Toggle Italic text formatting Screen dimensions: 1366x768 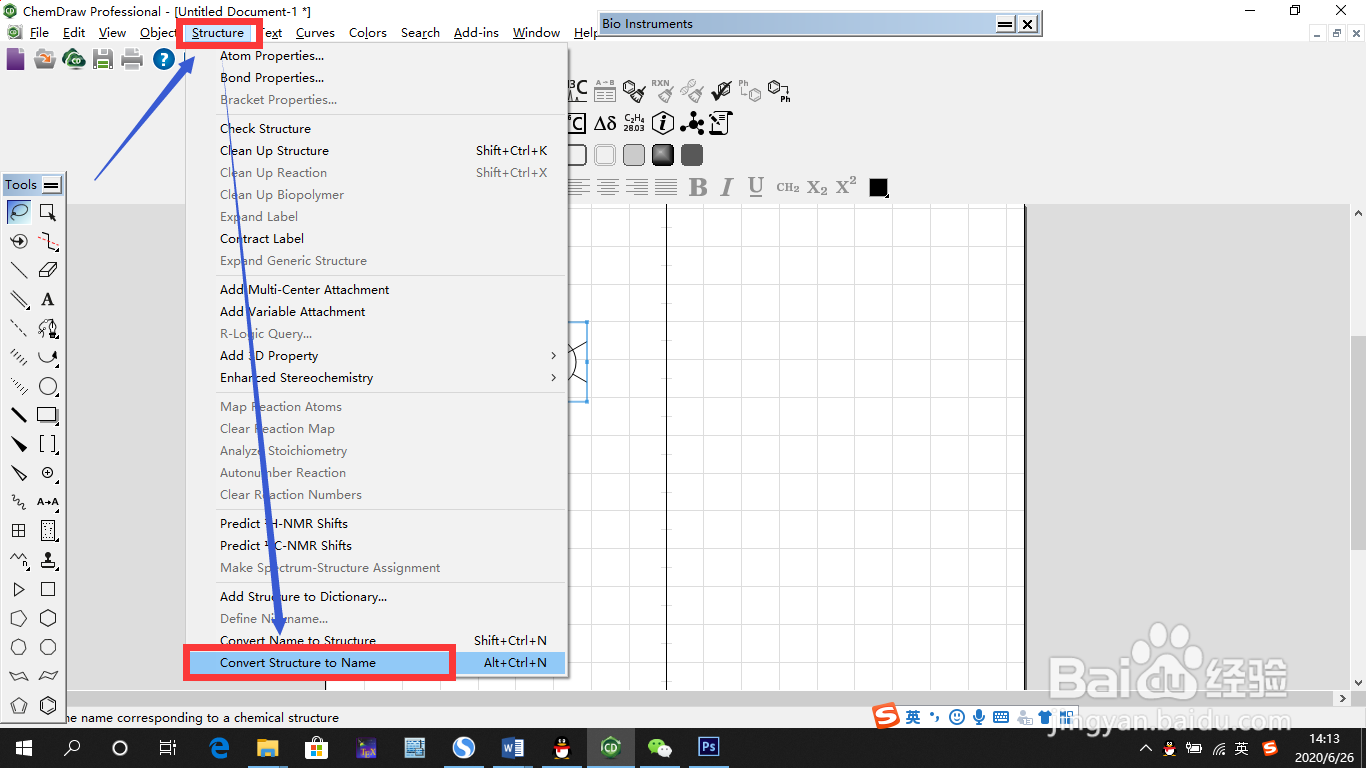[727, 187]
